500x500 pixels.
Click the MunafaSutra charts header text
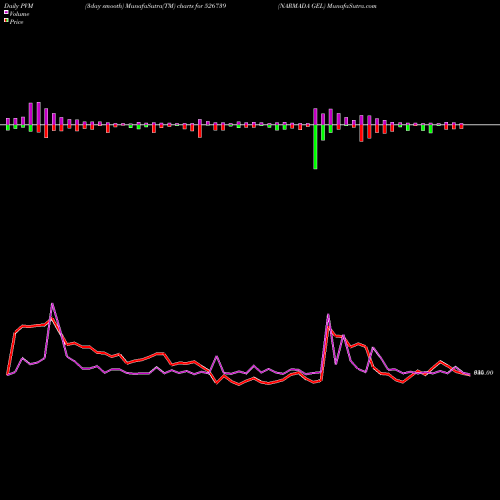156,6
